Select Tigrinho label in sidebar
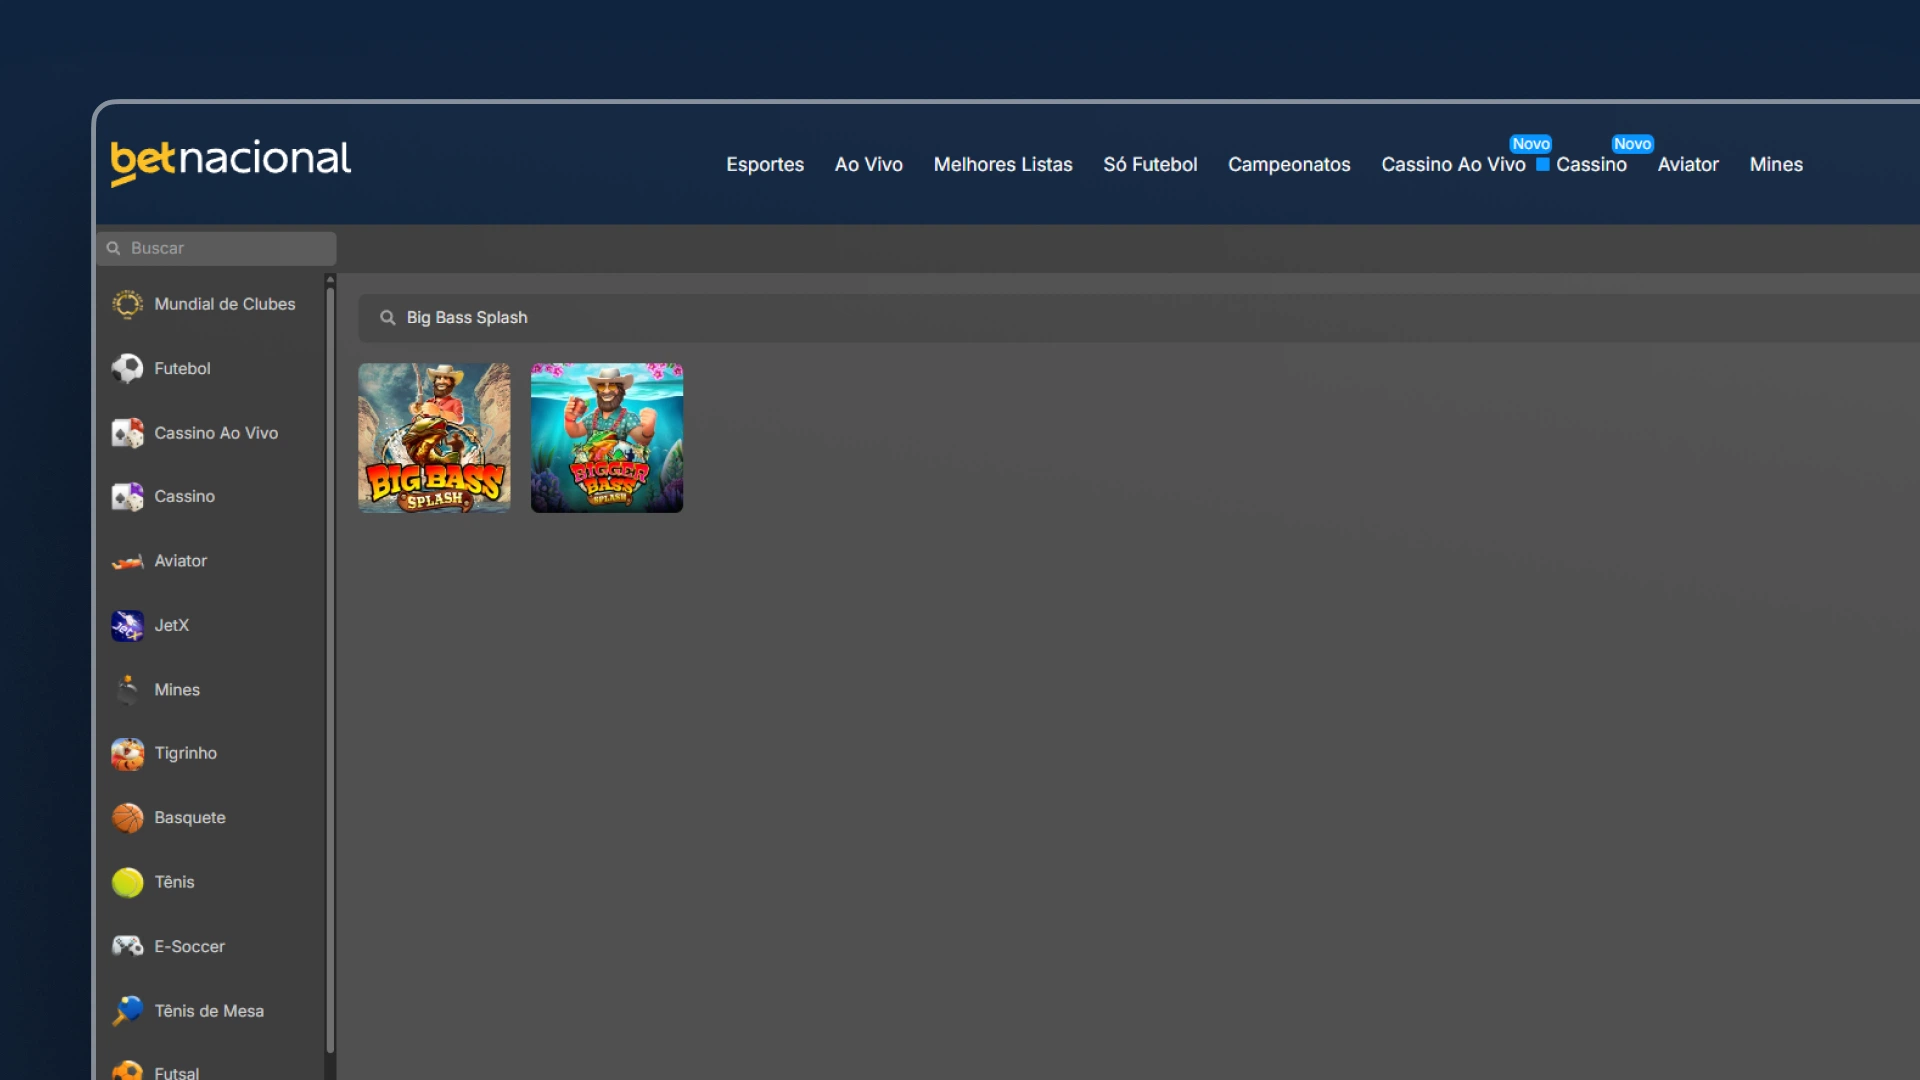The height and width of the screenshot is (1080, 1920). (x=185, y=753)
